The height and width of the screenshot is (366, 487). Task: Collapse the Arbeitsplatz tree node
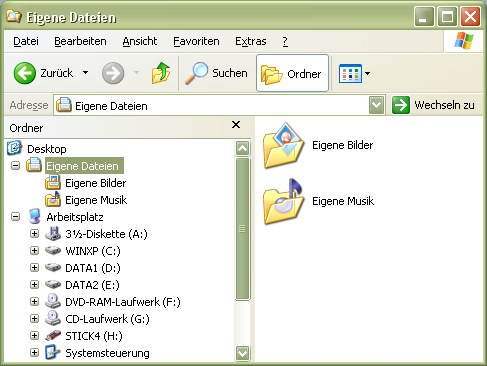15,217
